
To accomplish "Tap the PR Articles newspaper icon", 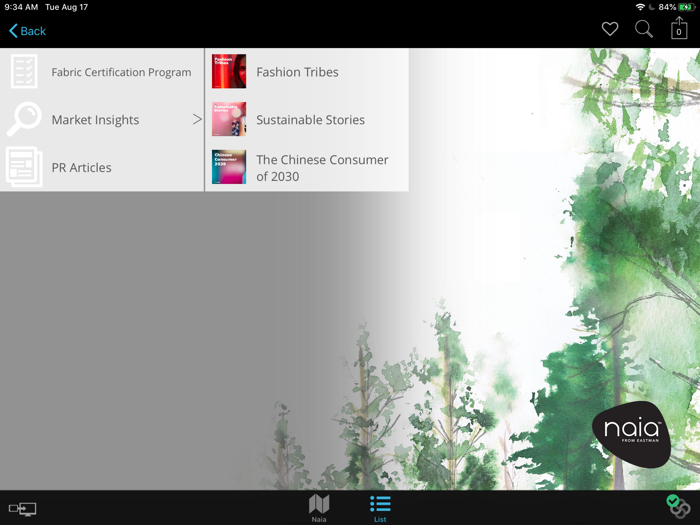I will pyautogui.click(x=24, y=167).
